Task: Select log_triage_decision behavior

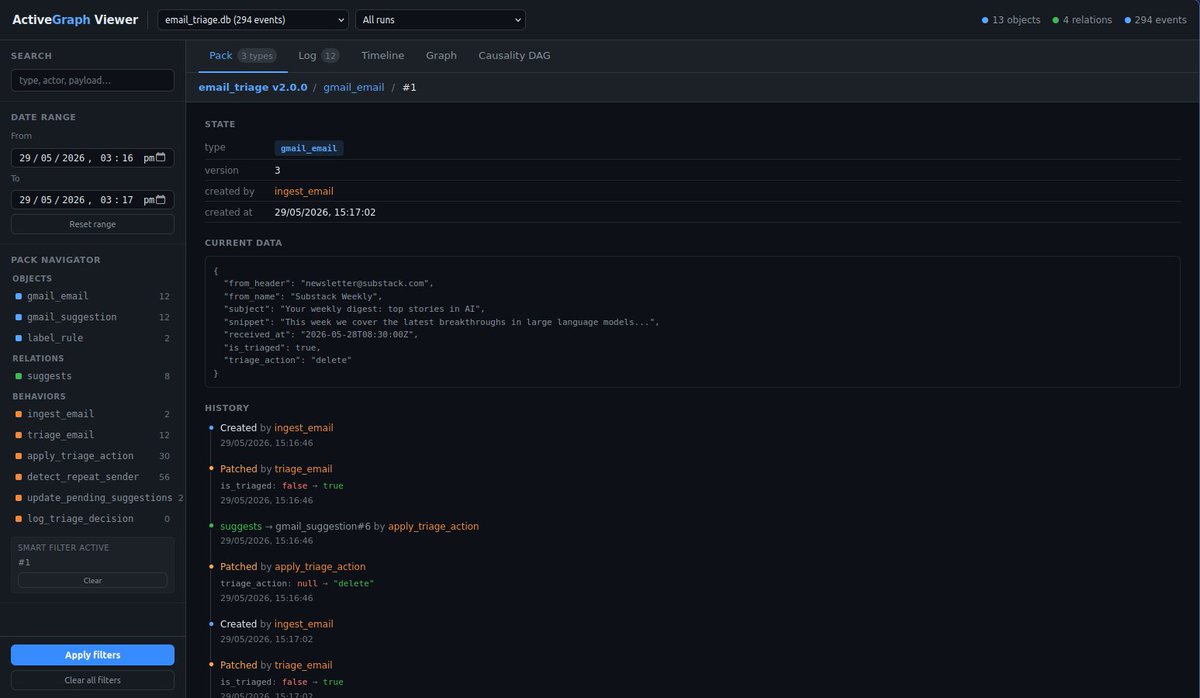Action: (x=93, y=519)
